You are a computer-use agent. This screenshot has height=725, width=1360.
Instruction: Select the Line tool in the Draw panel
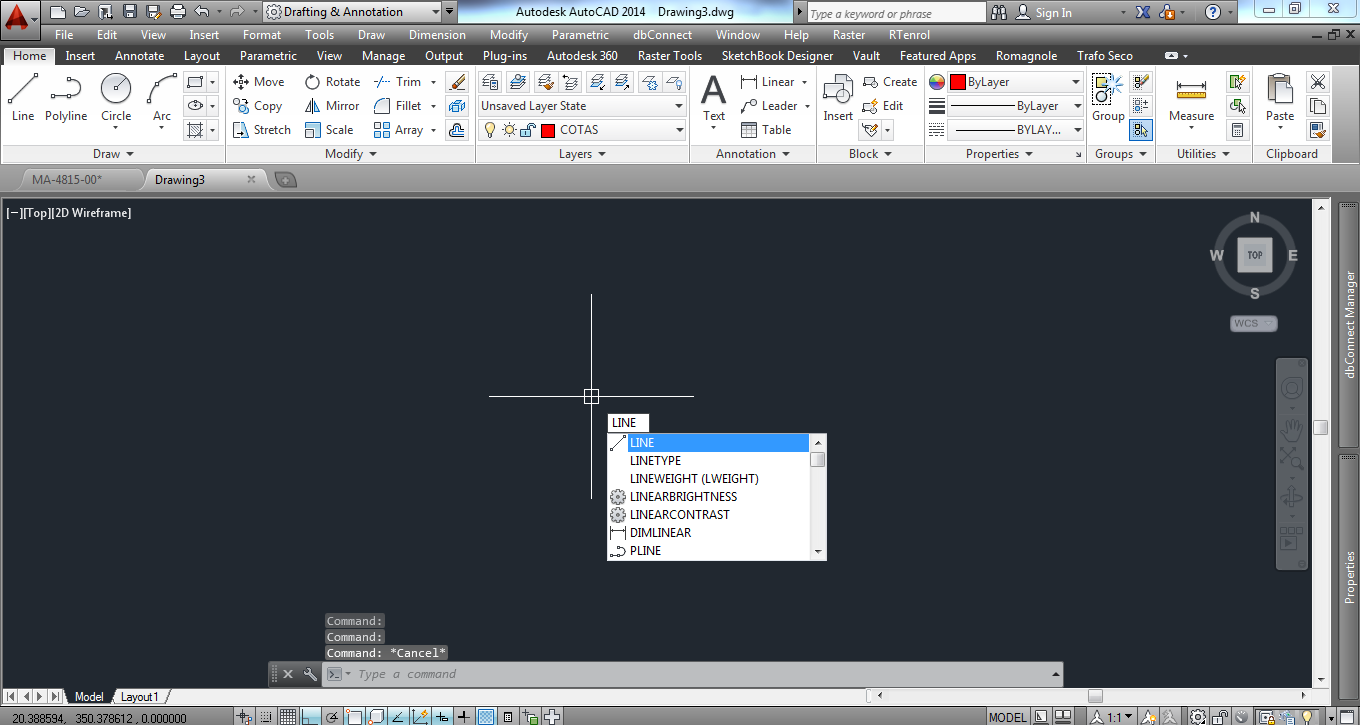coord(22,95)
